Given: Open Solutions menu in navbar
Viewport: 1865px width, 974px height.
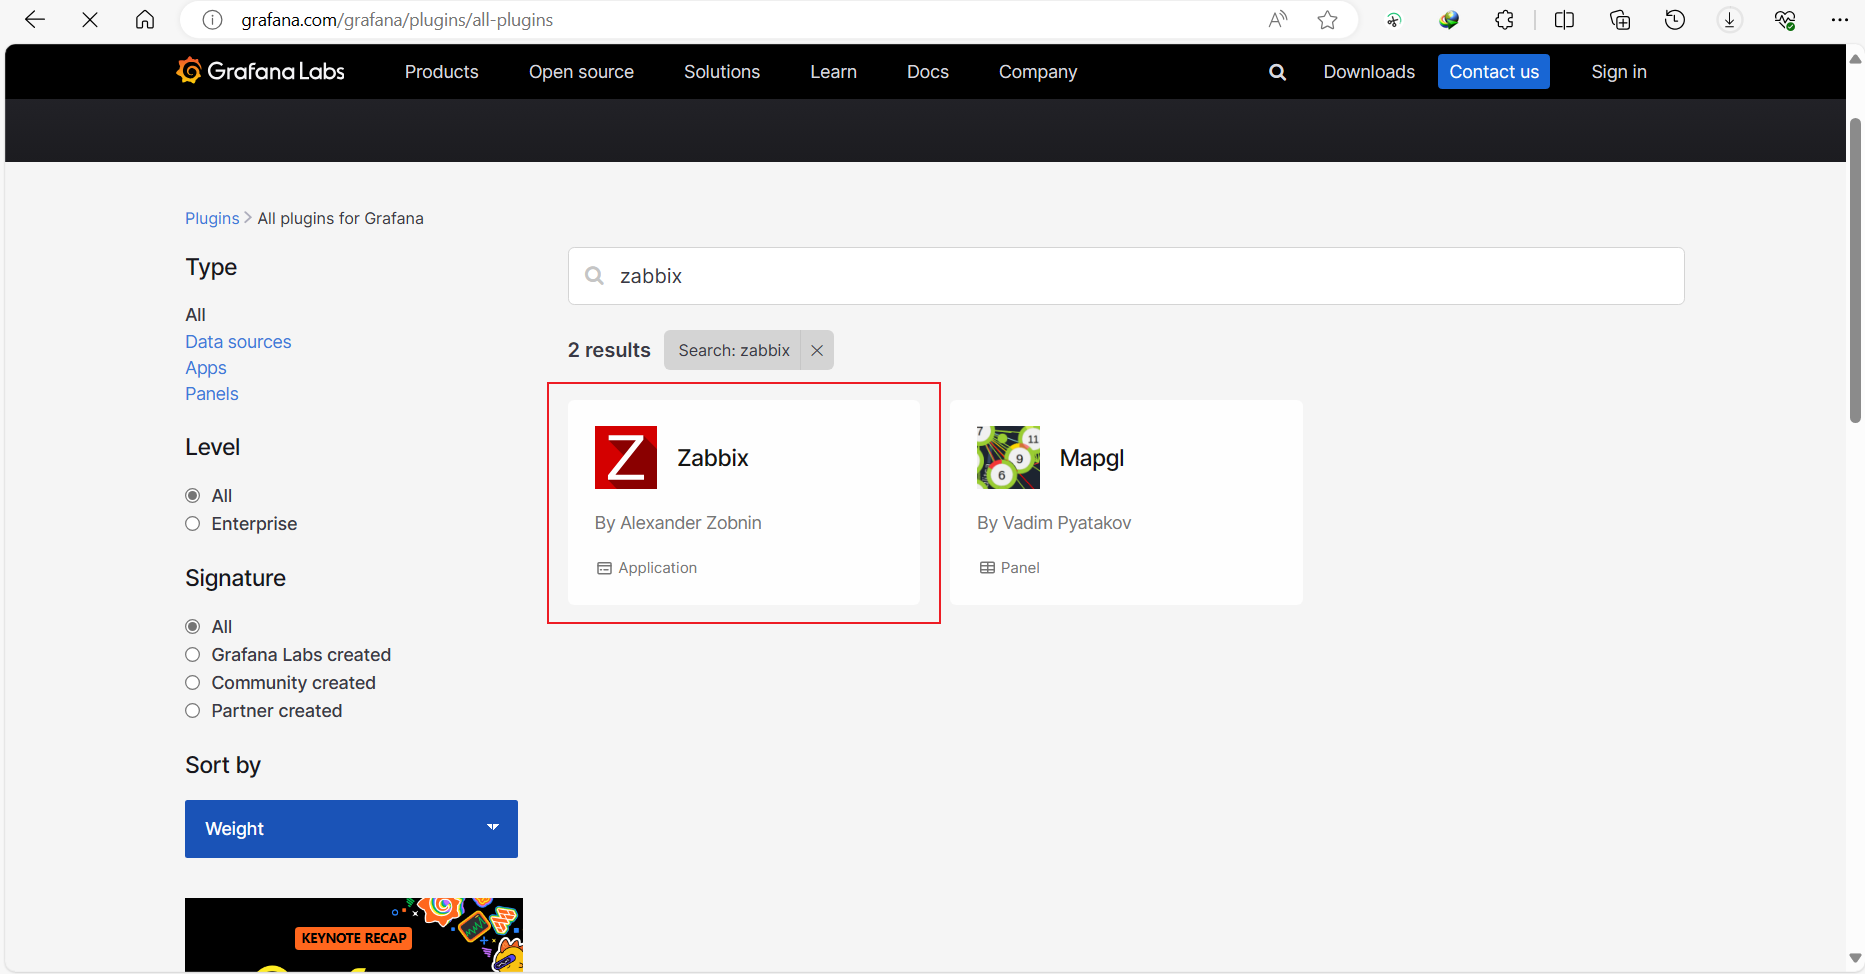Looking at the screenshot, I should click(x=722, y=72).
